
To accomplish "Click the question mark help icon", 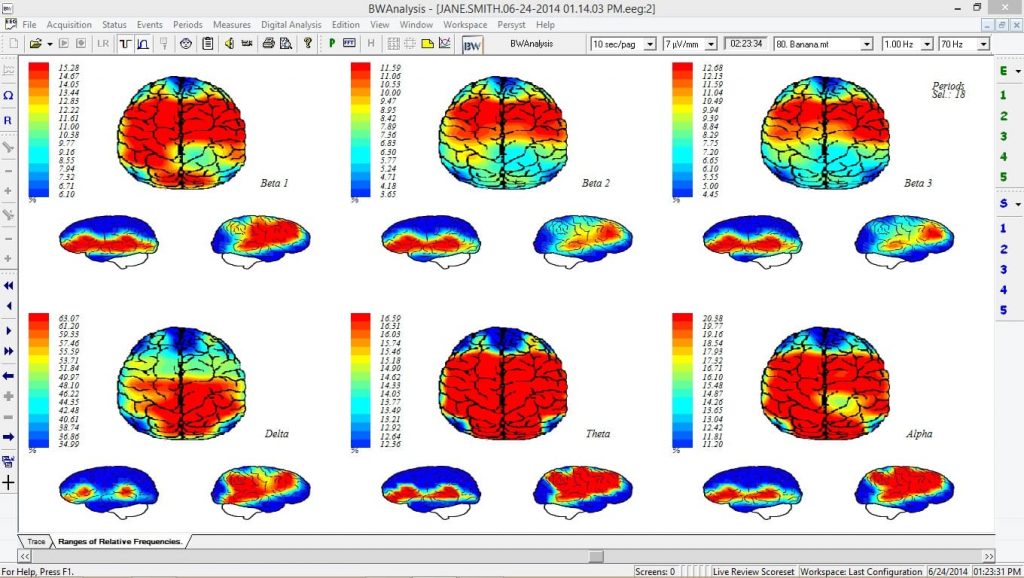I will coord(308,44).
